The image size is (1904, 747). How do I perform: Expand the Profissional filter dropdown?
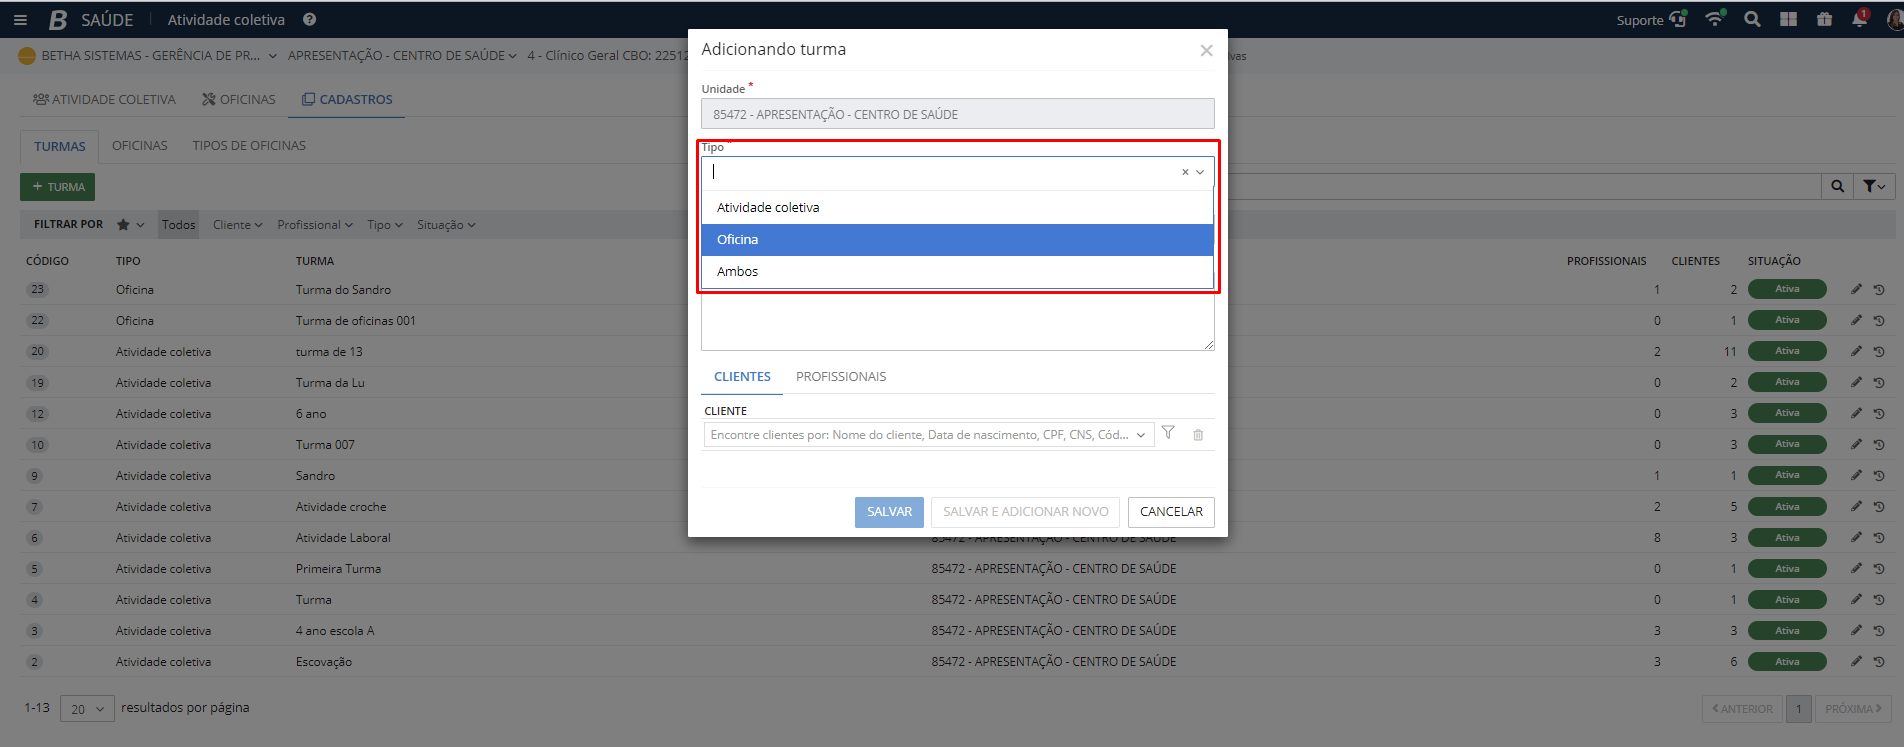315,225
